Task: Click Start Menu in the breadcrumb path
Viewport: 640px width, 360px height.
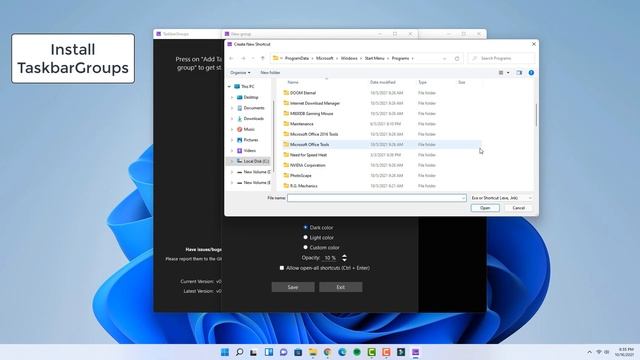Action: pyautogui.click(x=374, y=58)
